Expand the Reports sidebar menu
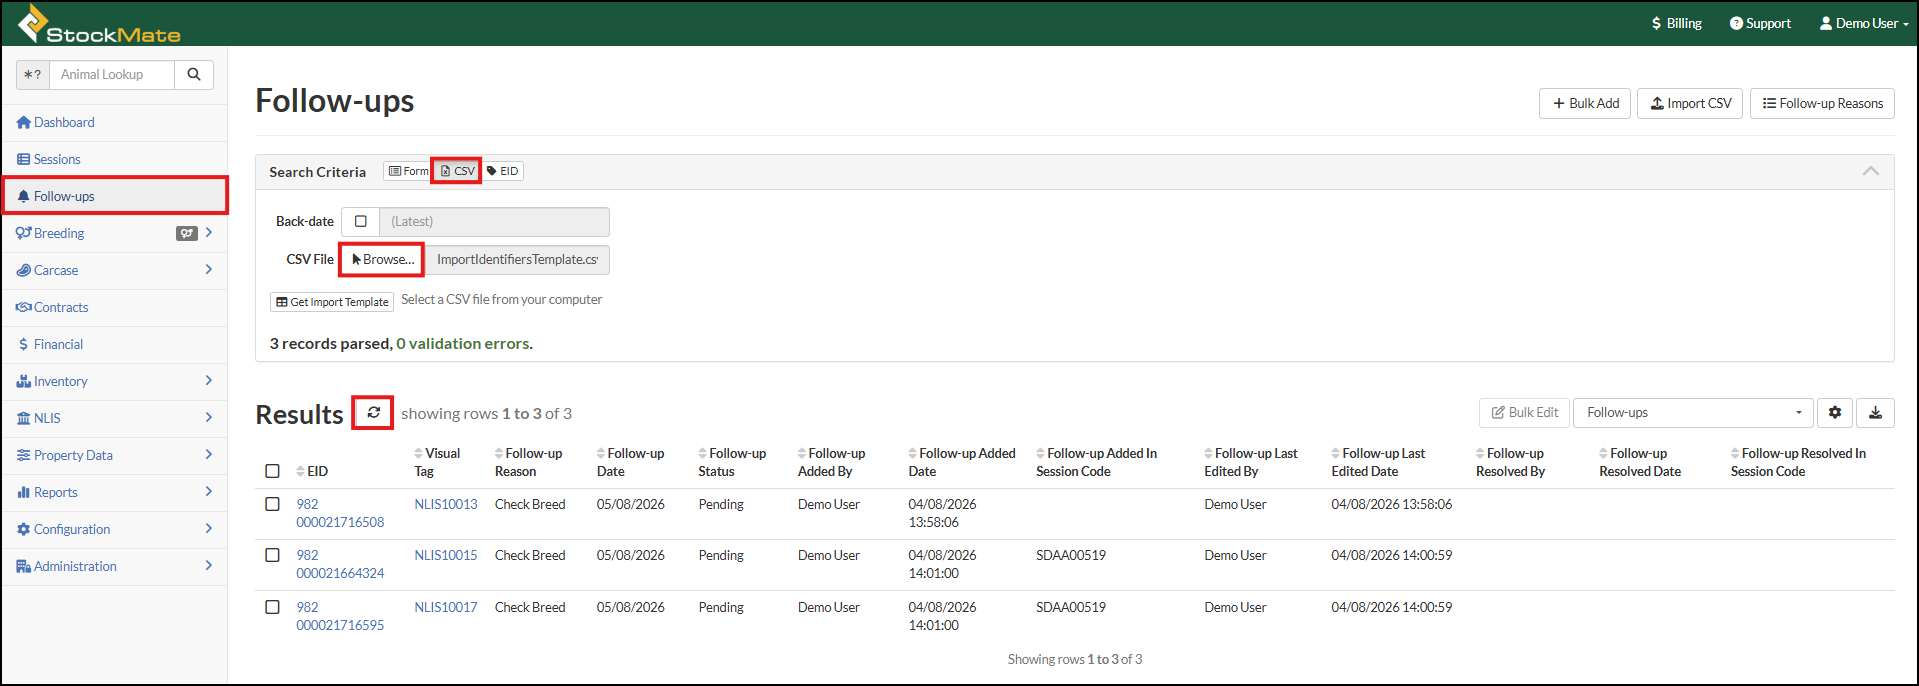Image resolution: width=1919 pixels, height=686 pixels. 208,491
